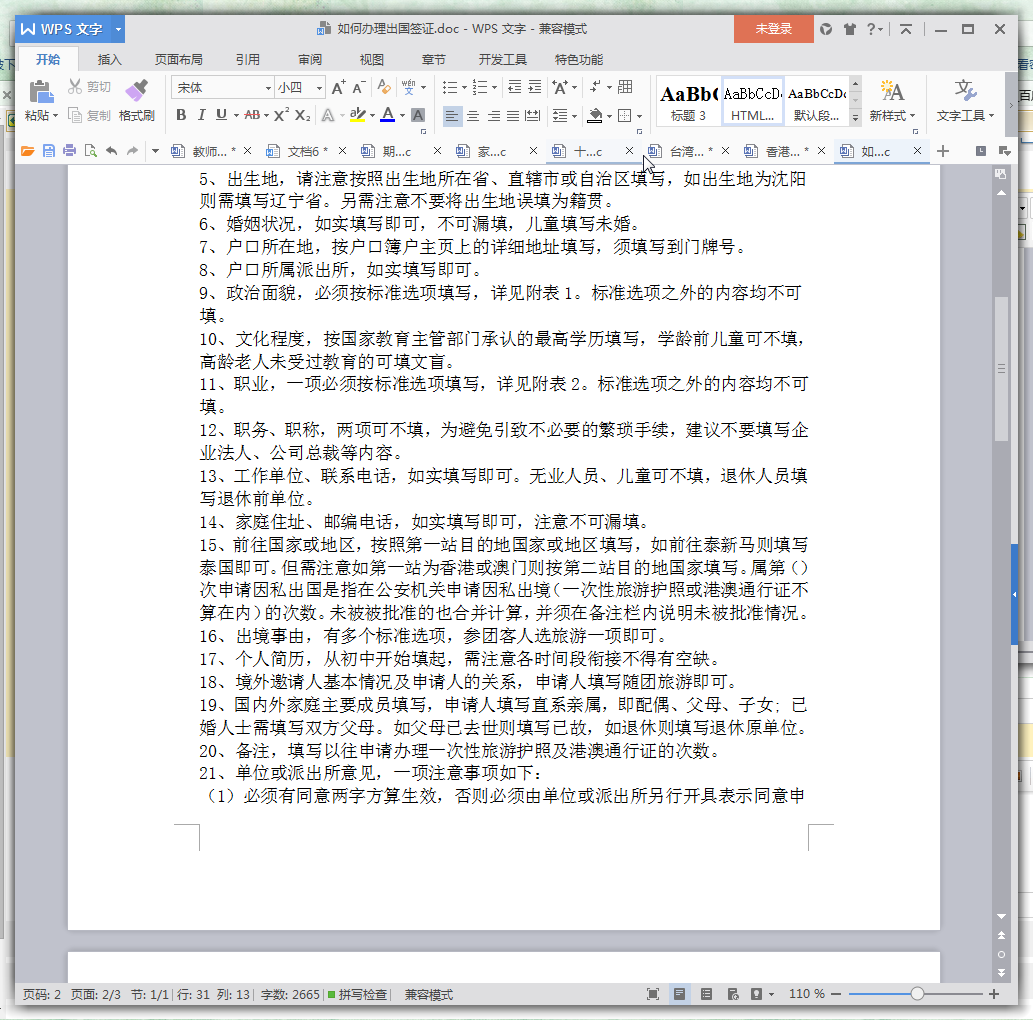The image size is (1033, 1020).
Task: Undo the last action
Action: coord(111,151)
